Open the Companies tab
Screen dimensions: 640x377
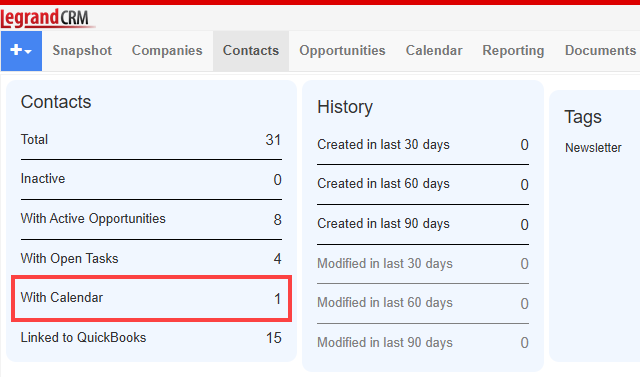tap(167, 51)
